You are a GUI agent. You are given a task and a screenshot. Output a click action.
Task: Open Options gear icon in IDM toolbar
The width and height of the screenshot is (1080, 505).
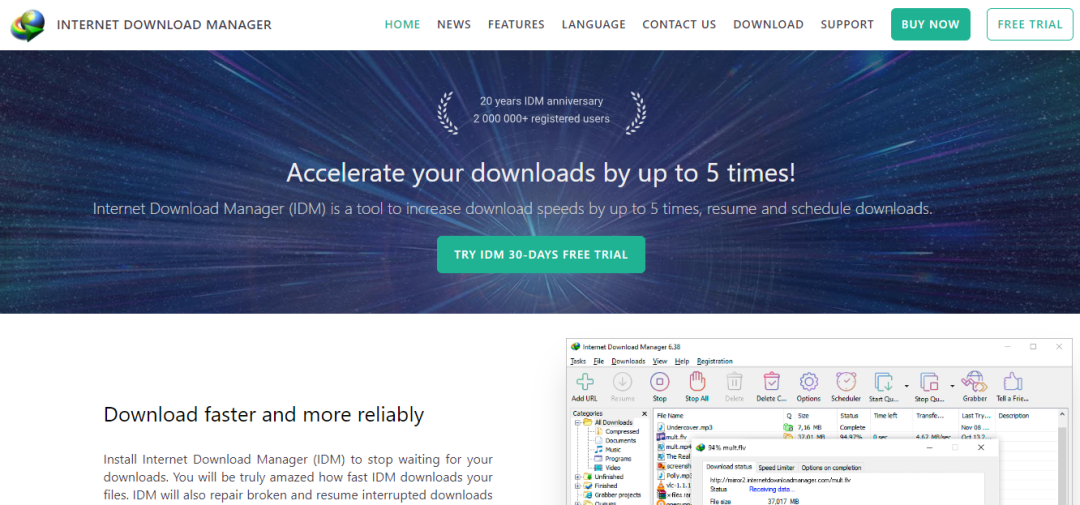[809, 382]
